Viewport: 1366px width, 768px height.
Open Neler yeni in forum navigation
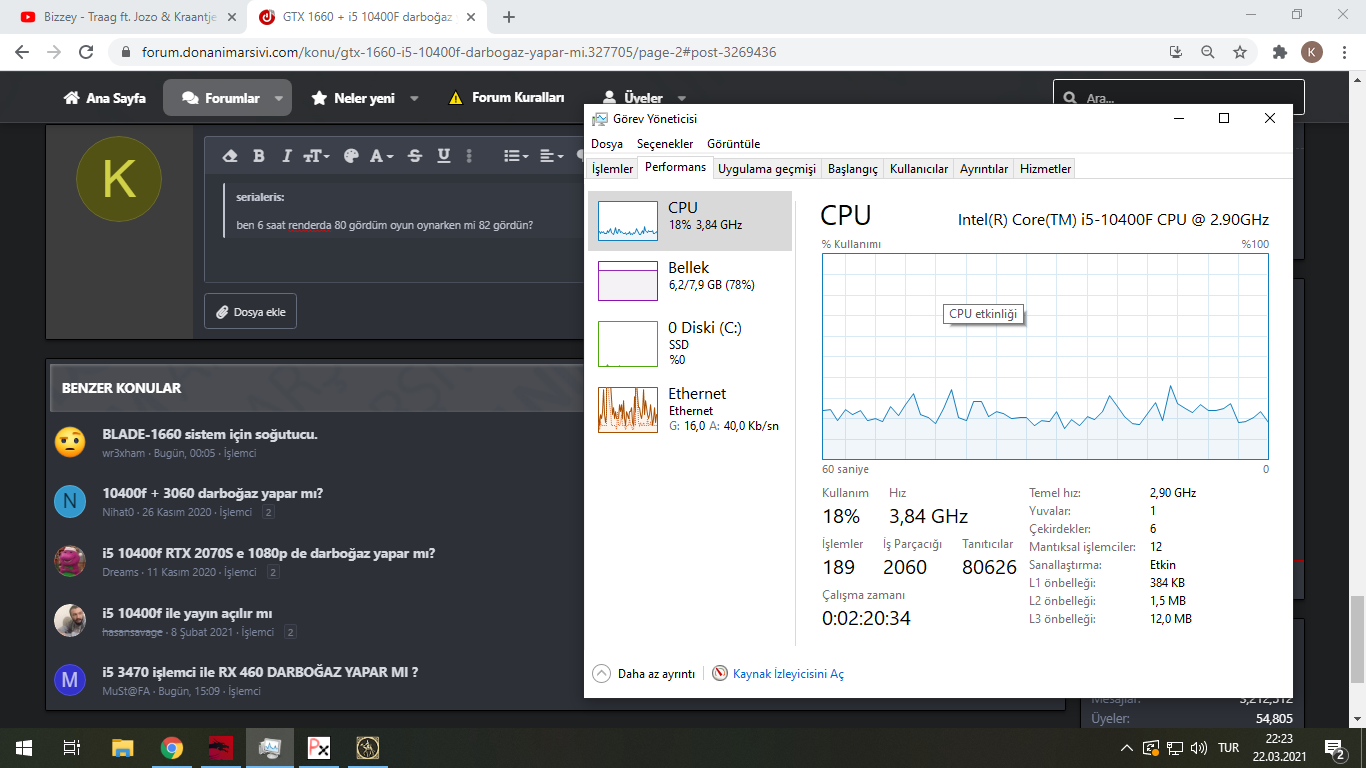(352, 98)
